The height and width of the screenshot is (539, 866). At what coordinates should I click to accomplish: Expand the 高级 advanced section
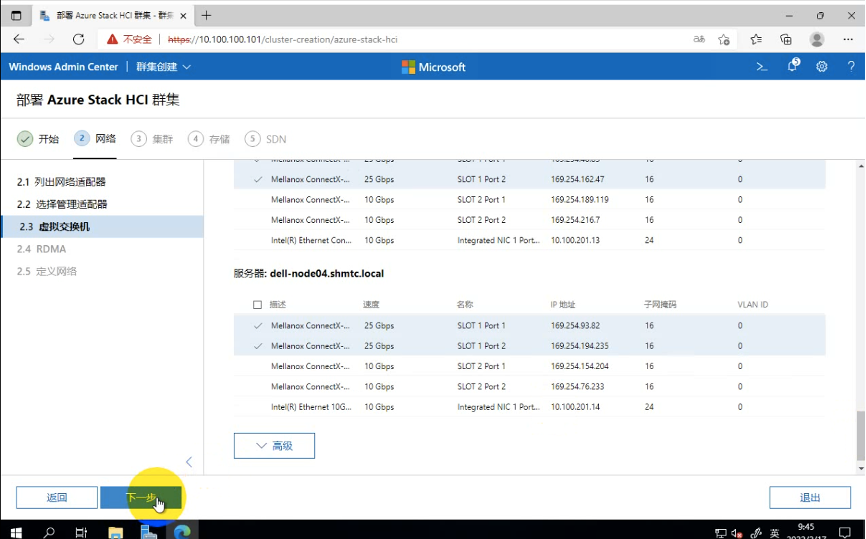coord(274,446)
